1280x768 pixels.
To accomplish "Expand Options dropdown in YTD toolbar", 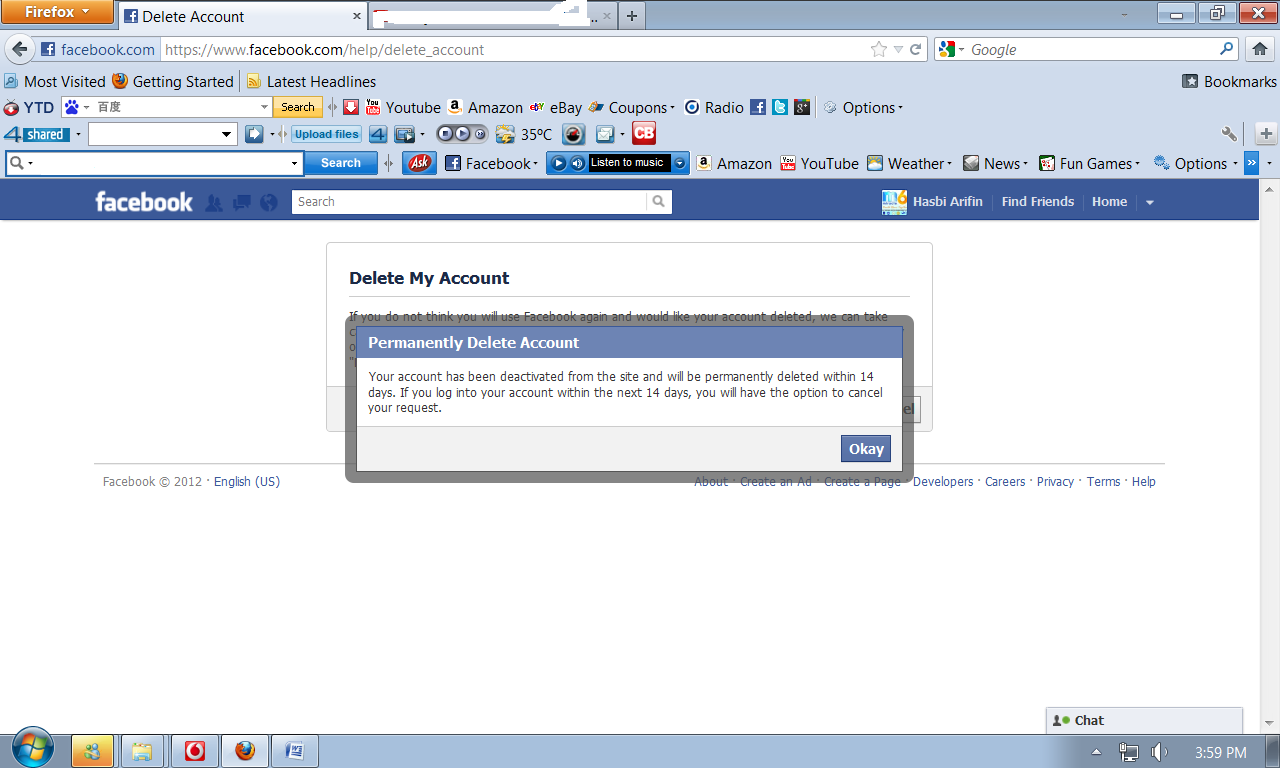I will pyautogui.click(x=901, y=108).
